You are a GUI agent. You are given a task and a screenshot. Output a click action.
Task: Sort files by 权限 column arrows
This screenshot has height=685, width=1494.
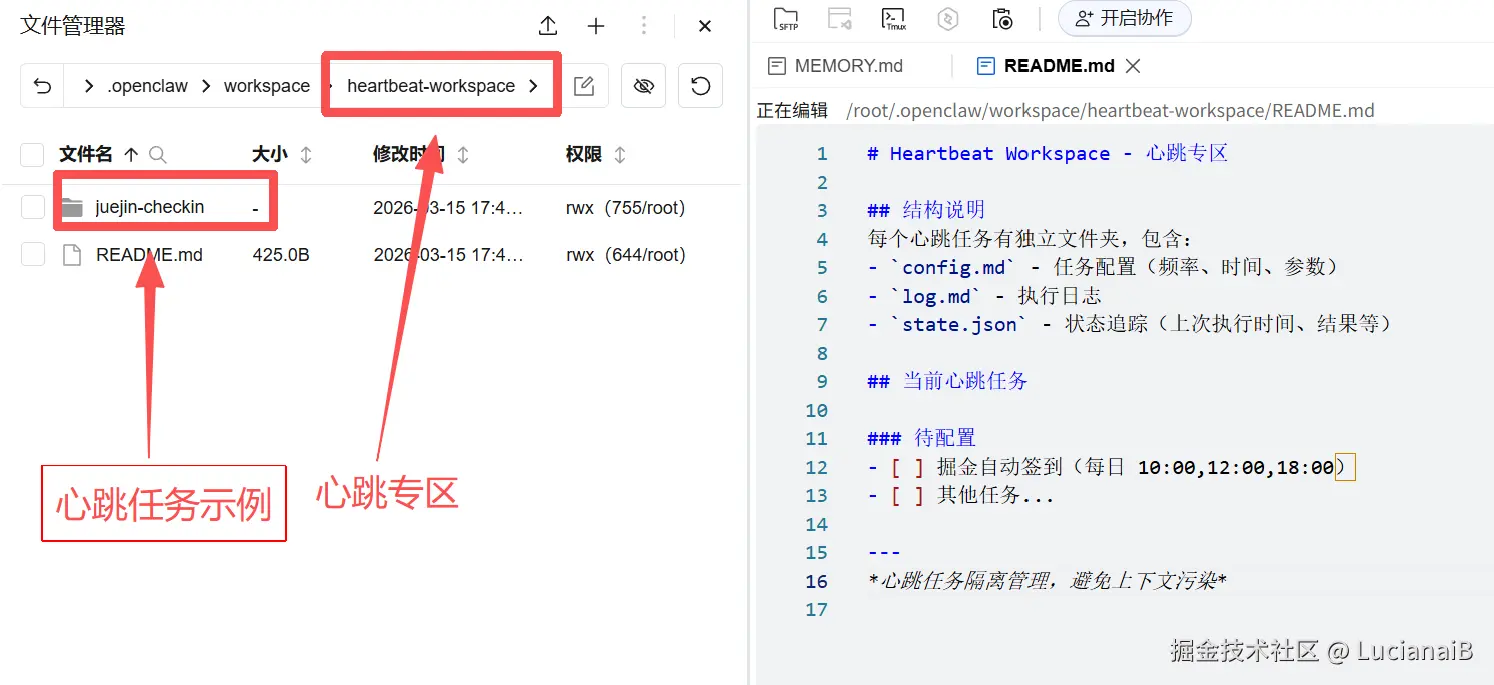[x=620, y=154]
